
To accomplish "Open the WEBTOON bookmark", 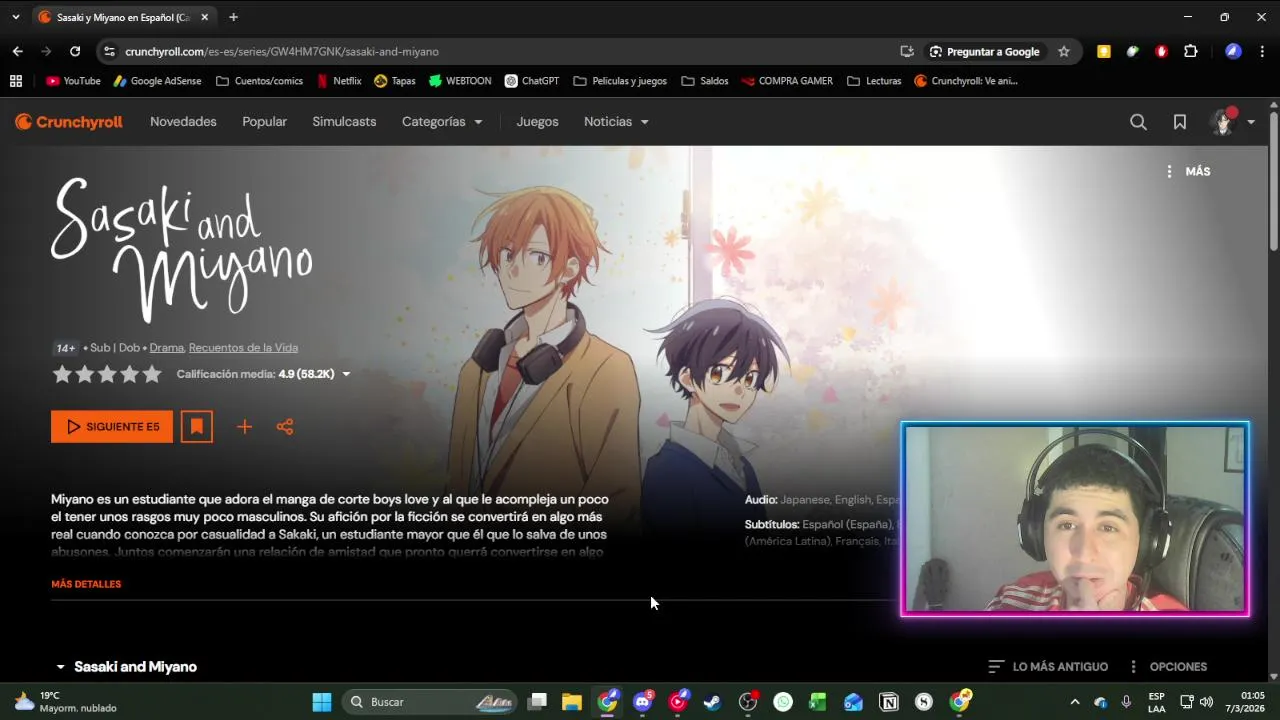I will (x=460, y=81).
